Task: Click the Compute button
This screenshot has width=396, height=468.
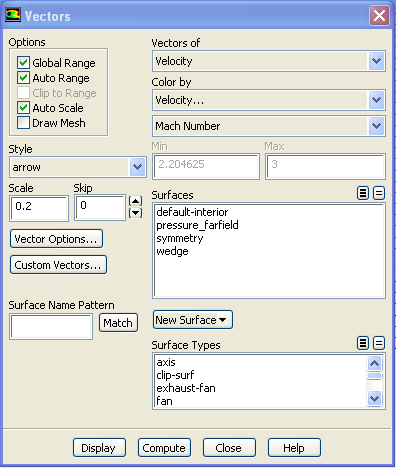Action: [x=164, y=448]
